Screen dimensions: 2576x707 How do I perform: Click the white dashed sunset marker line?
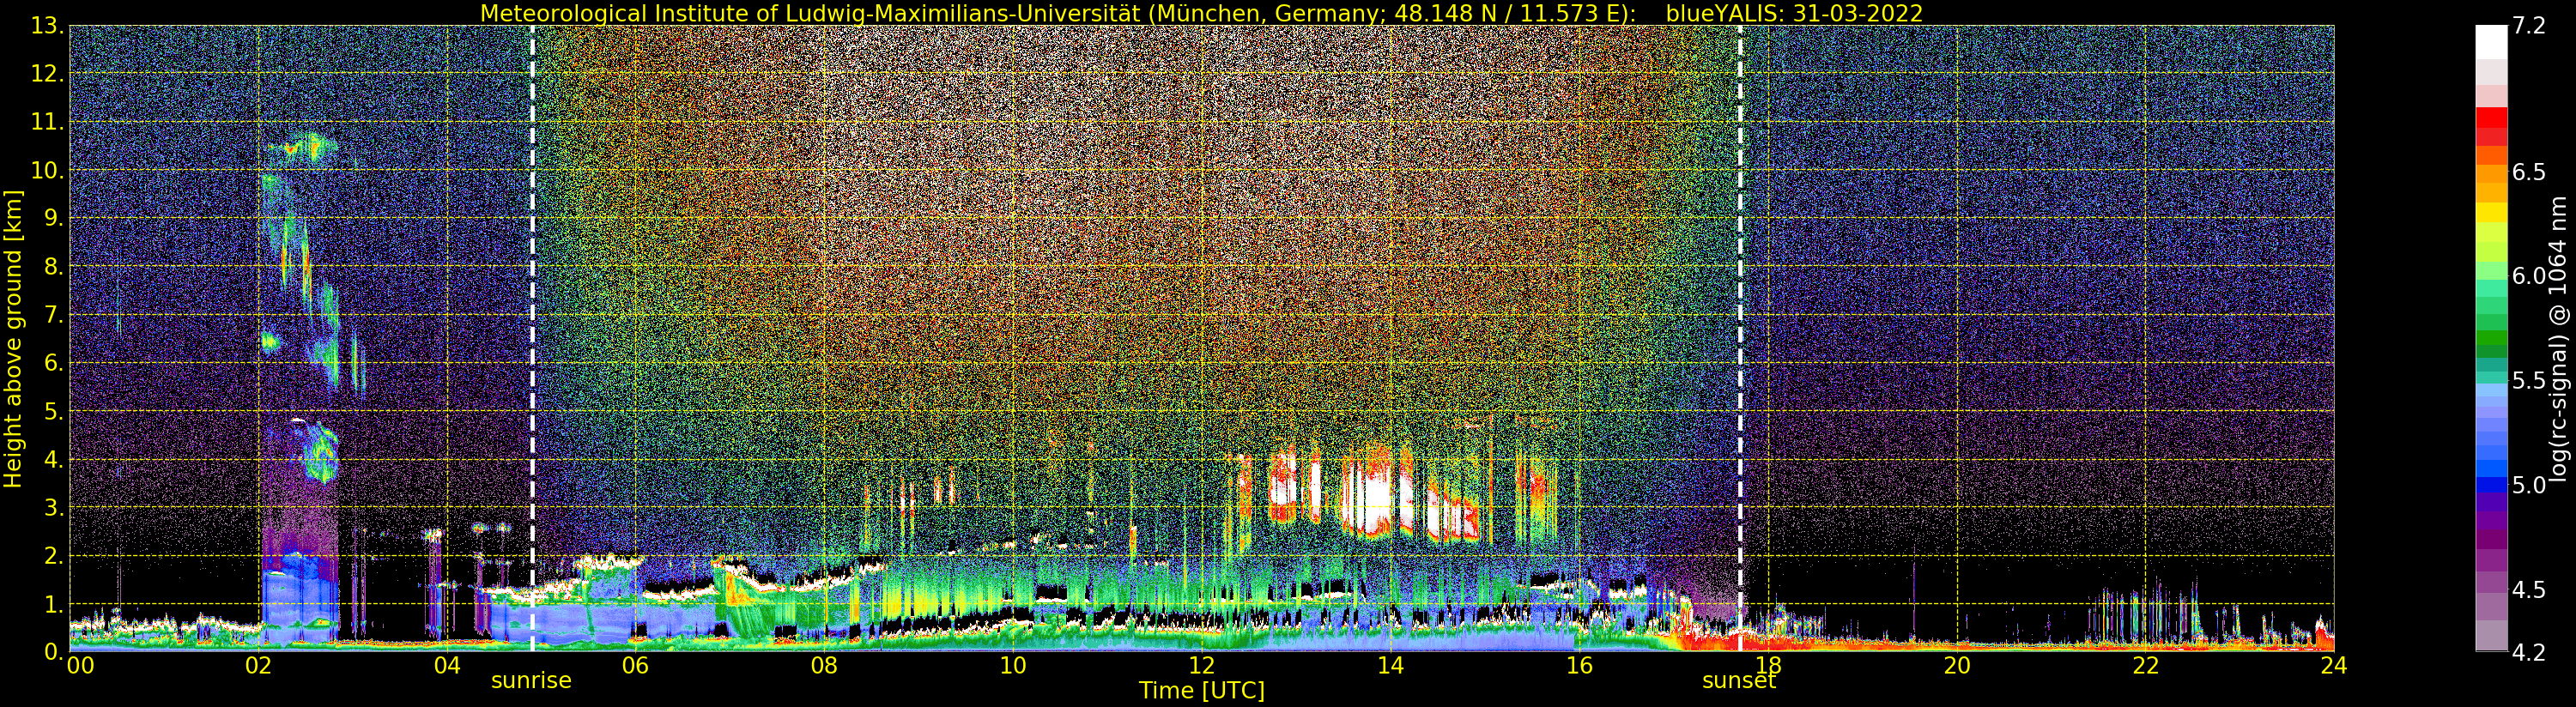click(x=1740, y=338)
